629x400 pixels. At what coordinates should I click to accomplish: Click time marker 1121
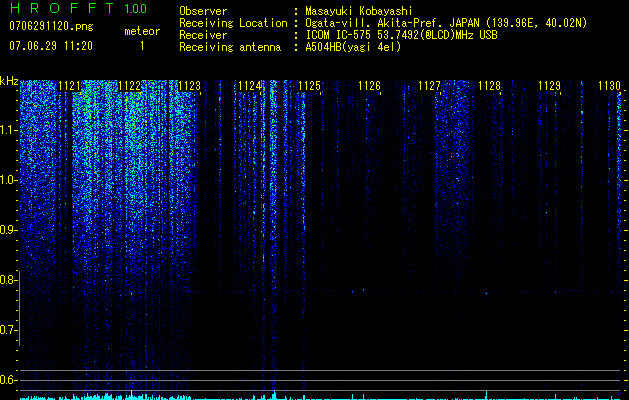[69, 86]
